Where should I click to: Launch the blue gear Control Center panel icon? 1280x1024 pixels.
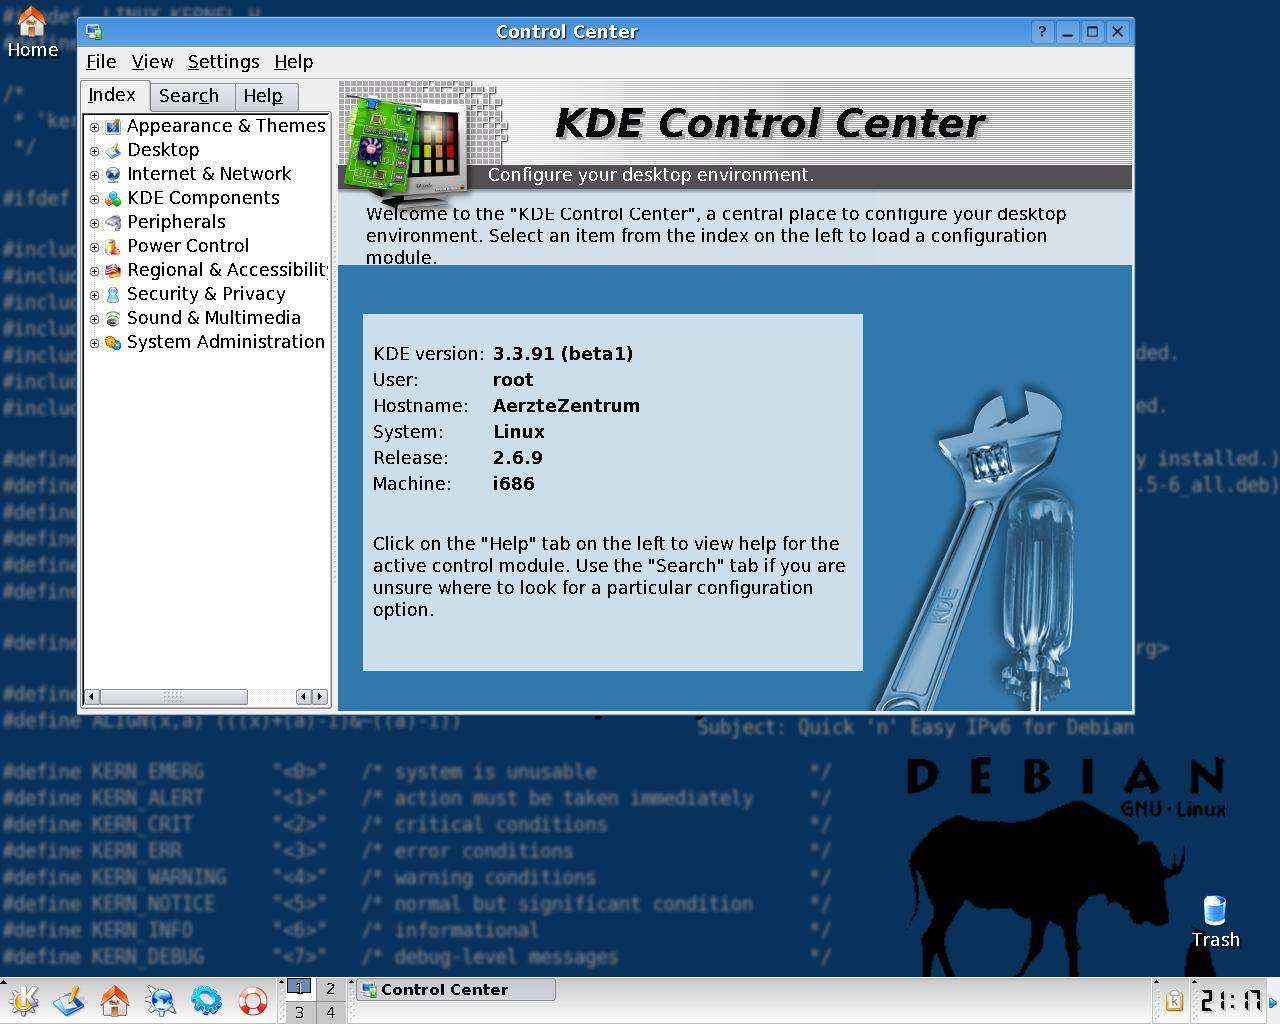[206, 1000]
